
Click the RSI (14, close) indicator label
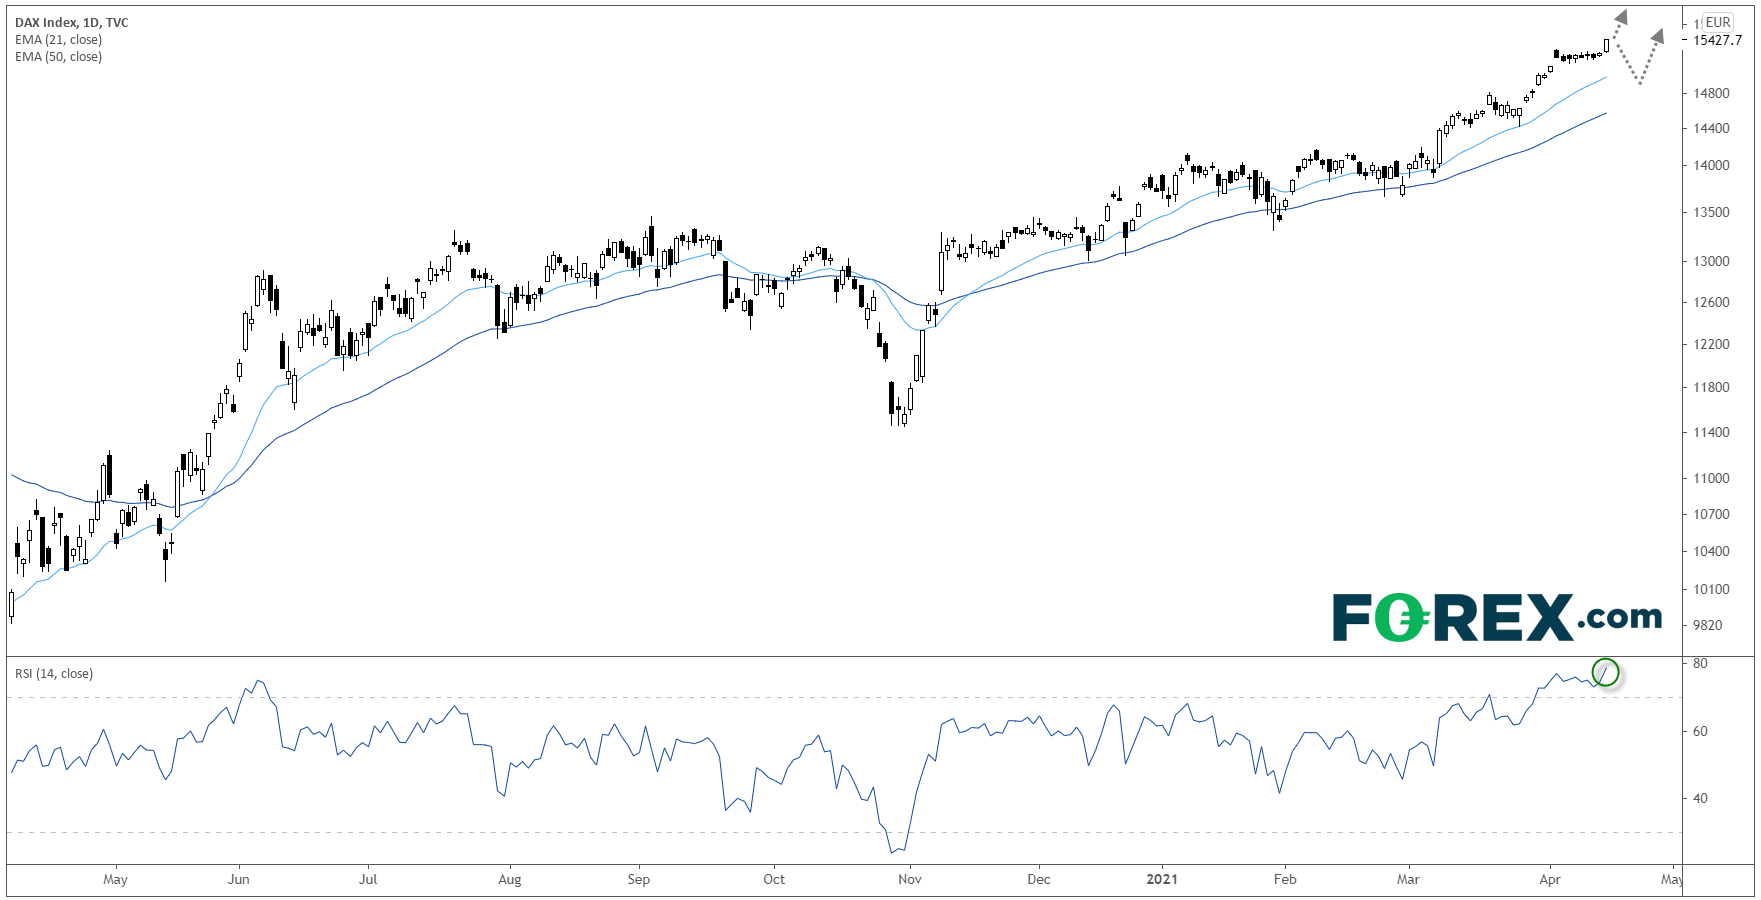click(54, 674)
